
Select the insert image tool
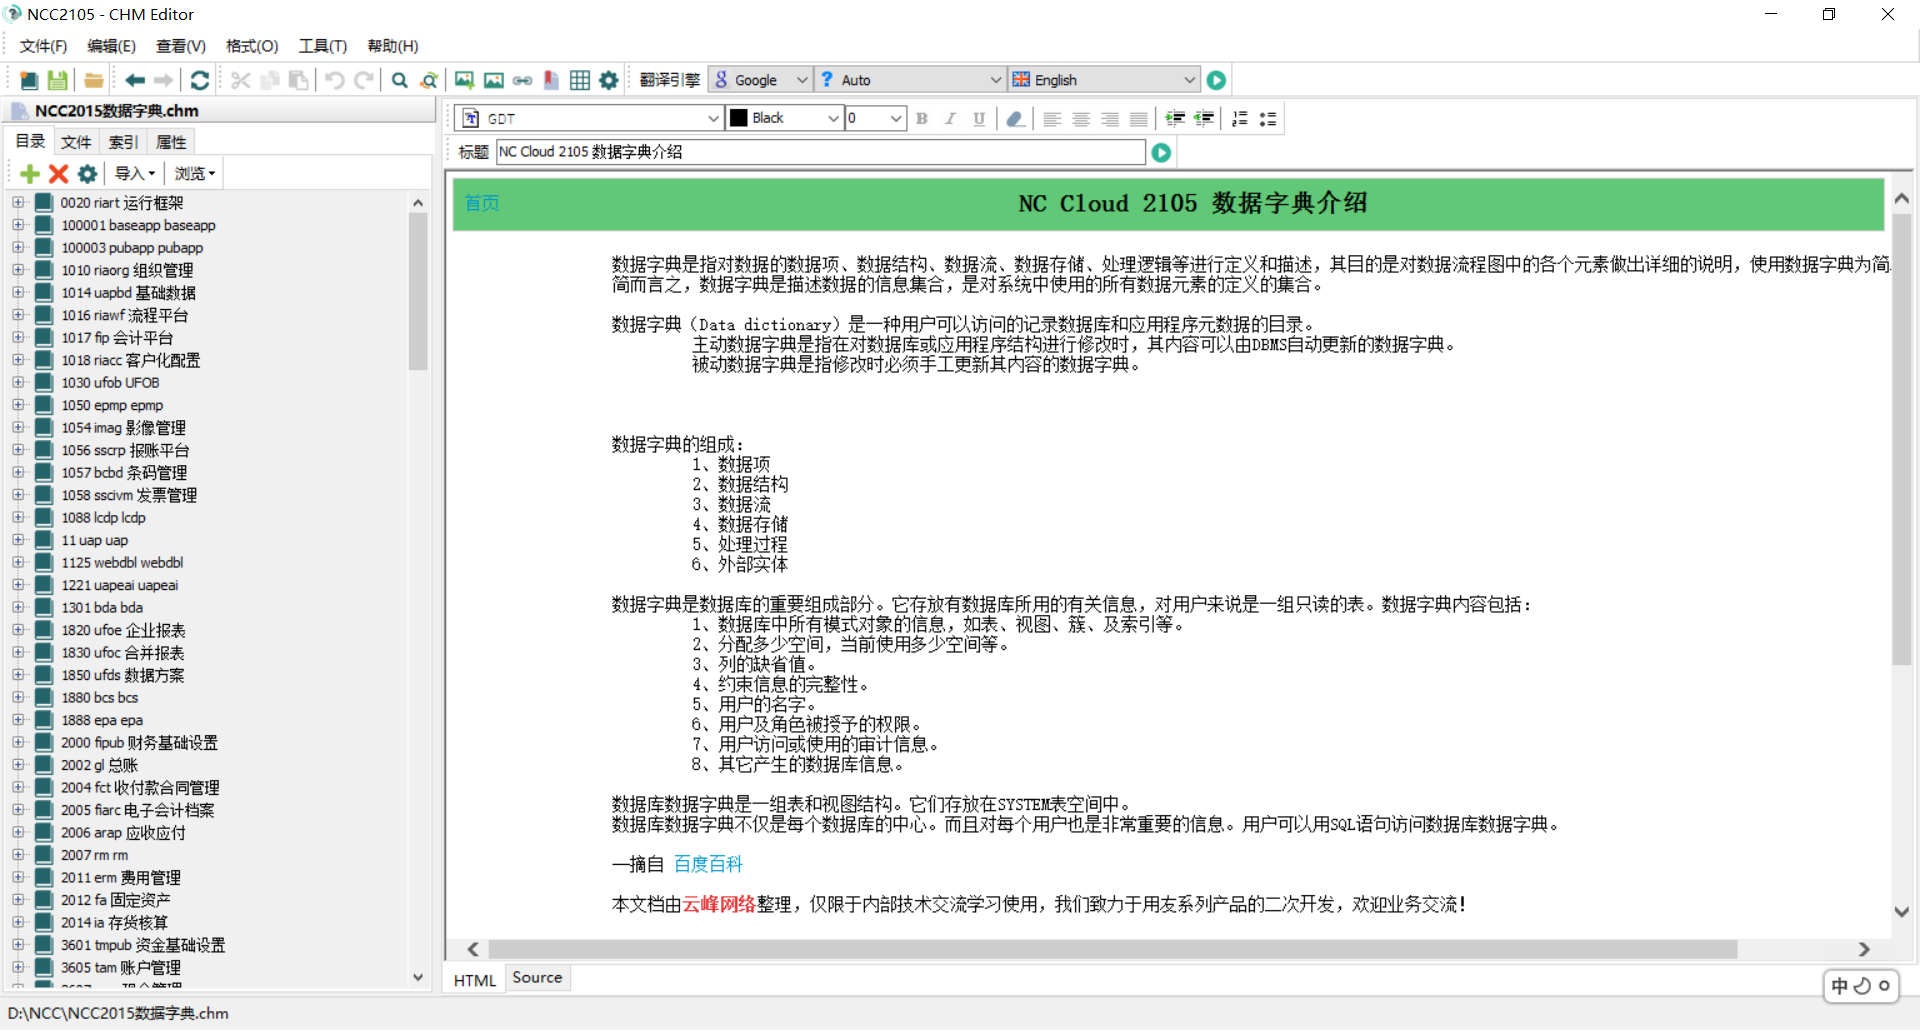click(463, 80)
